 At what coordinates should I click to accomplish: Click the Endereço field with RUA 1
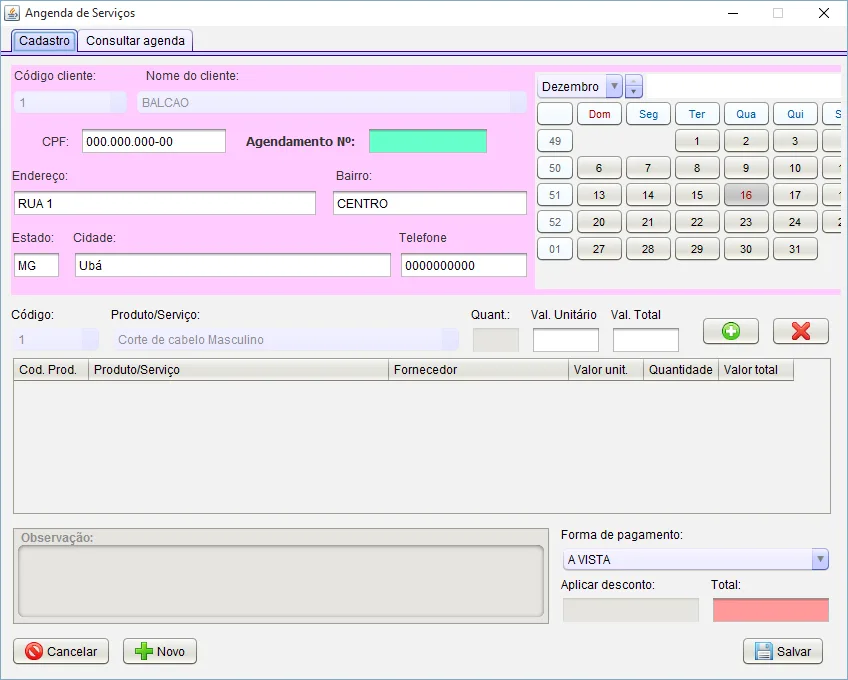pyautogui.click(x=164, y=203)
